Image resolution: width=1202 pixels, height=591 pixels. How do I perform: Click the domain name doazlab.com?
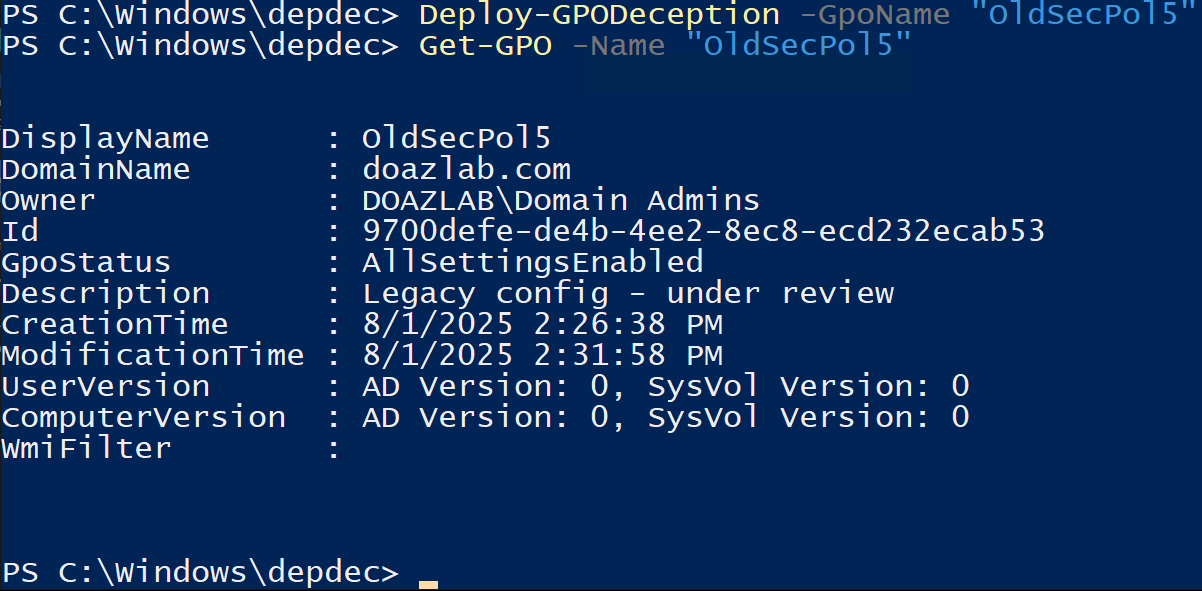pos(466,169)
